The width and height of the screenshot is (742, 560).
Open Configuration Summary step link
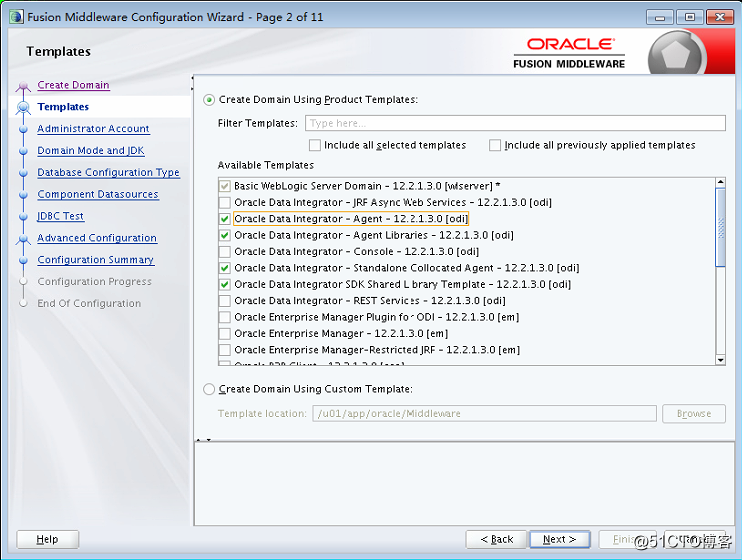click(96, 259)
